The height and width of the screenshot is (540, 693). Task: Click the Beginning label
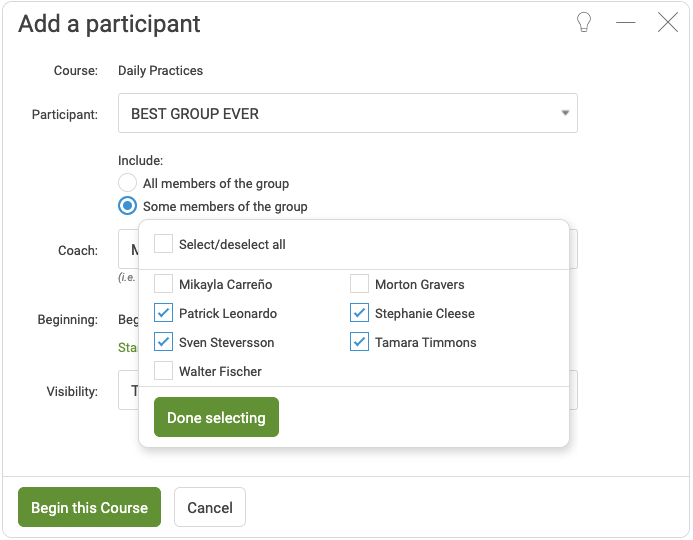coord(68,319)
